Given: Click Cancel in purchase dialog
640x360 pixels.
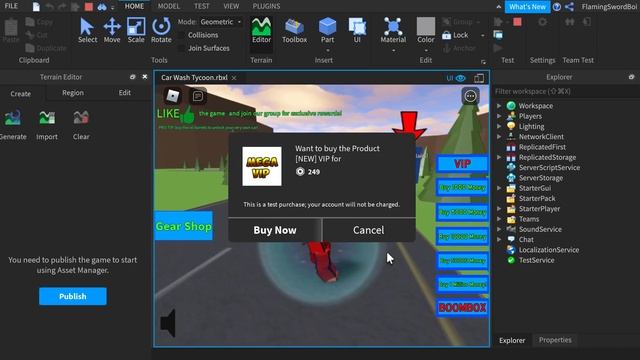Looking at the screenshot, I should point(369,230).
